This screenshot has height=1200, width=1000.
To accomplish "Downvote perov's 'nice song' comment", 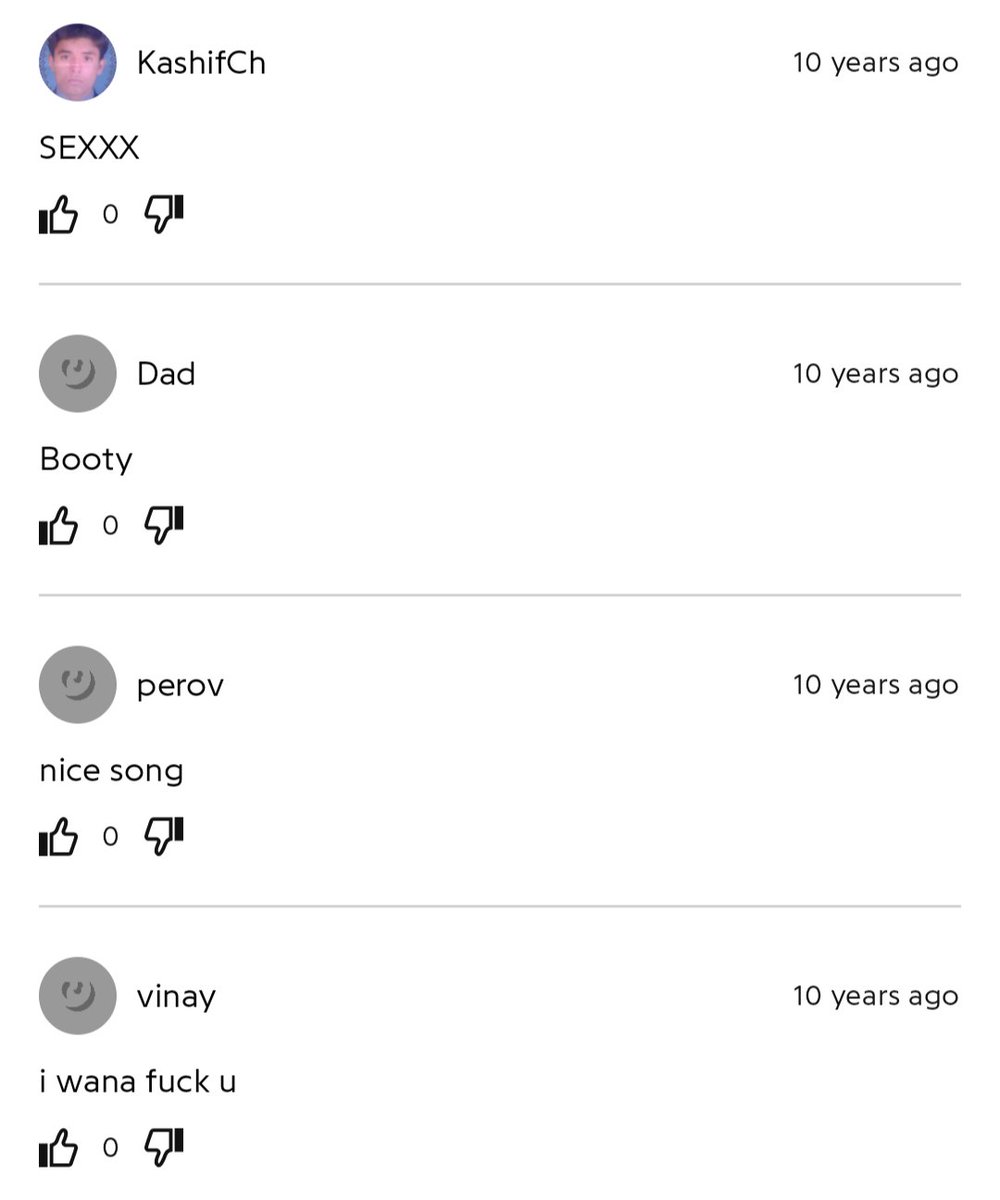I will 164,836.
